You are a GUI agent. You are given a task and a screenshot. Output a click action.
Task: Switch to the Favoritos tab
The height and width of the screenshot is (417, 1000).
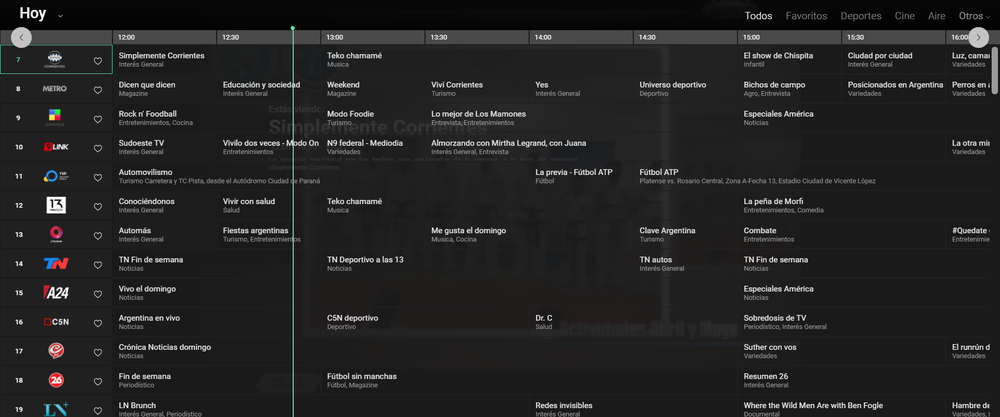click(806, 16)
